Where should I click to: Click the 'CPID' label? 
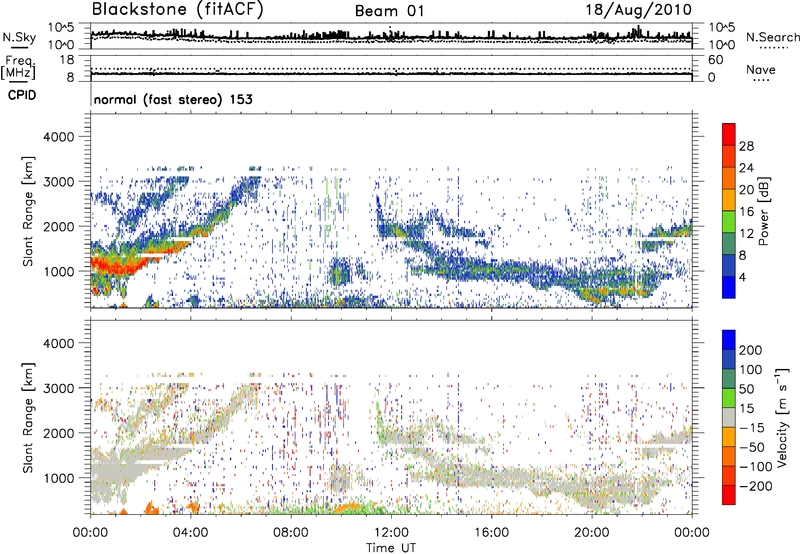click(x=22, y=95)
